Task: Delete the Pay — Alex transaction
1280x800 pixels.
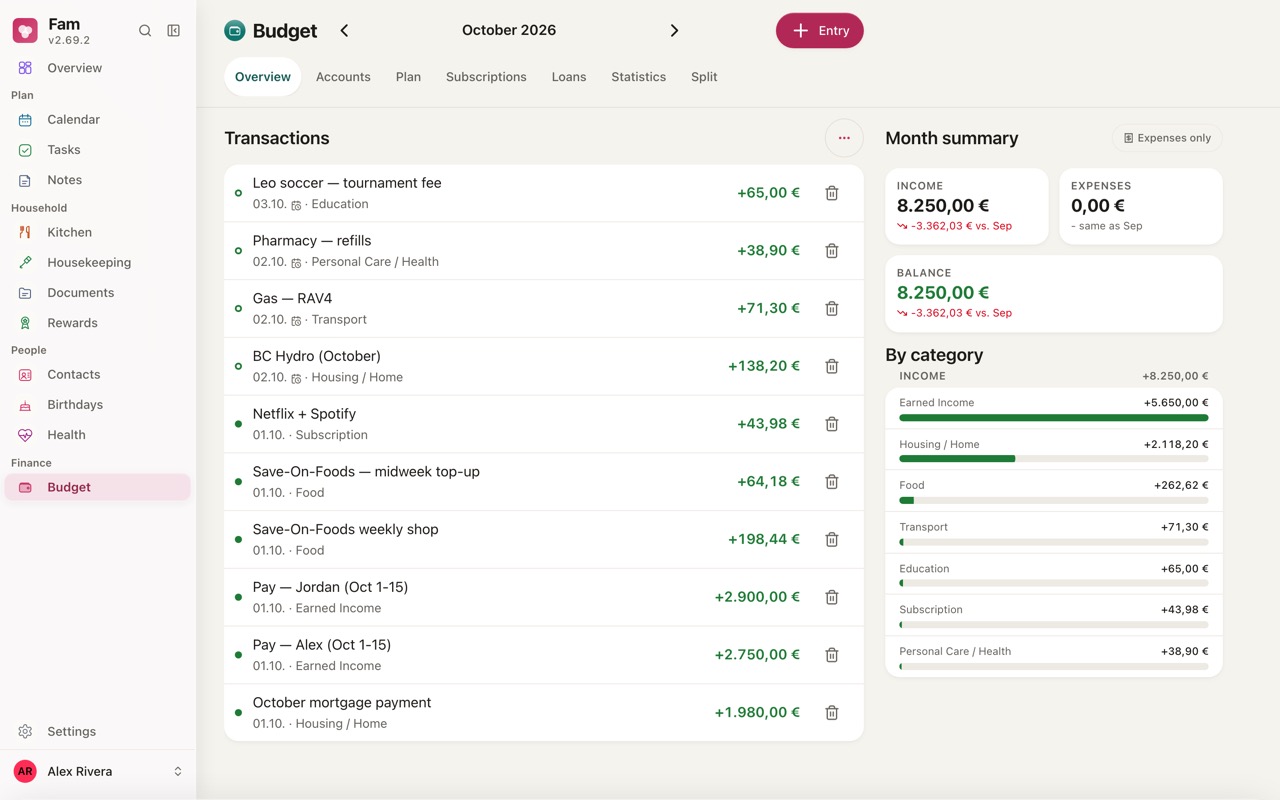Action: (831, 655)
